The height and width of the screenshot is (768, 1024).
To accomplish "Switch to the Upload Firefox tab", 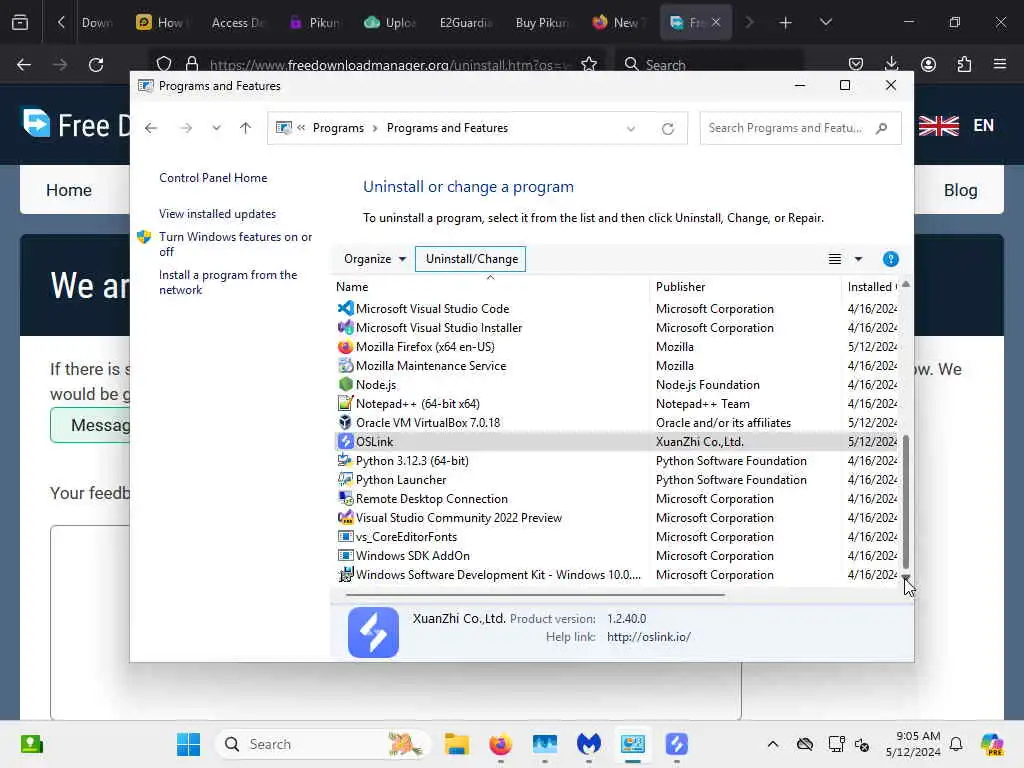I will pos(390,23).
